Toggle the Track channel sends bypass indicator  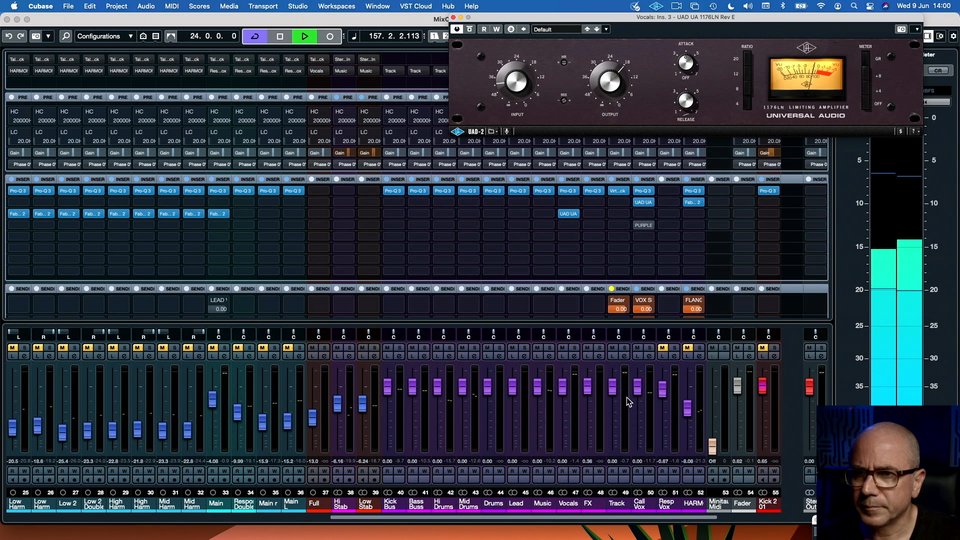(x=611, y=288)
